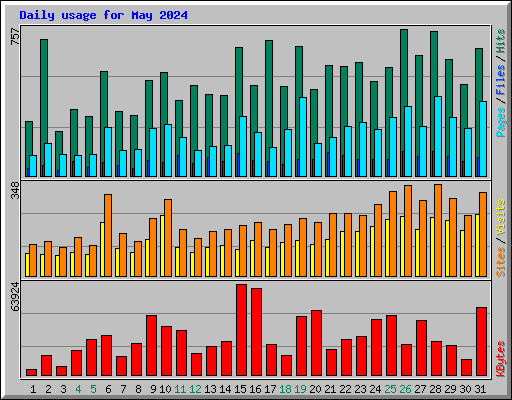This screenshot has width=512, height=400.
Task: Click the 63924 KBytes axis value
Action: (x=15, y=296)
